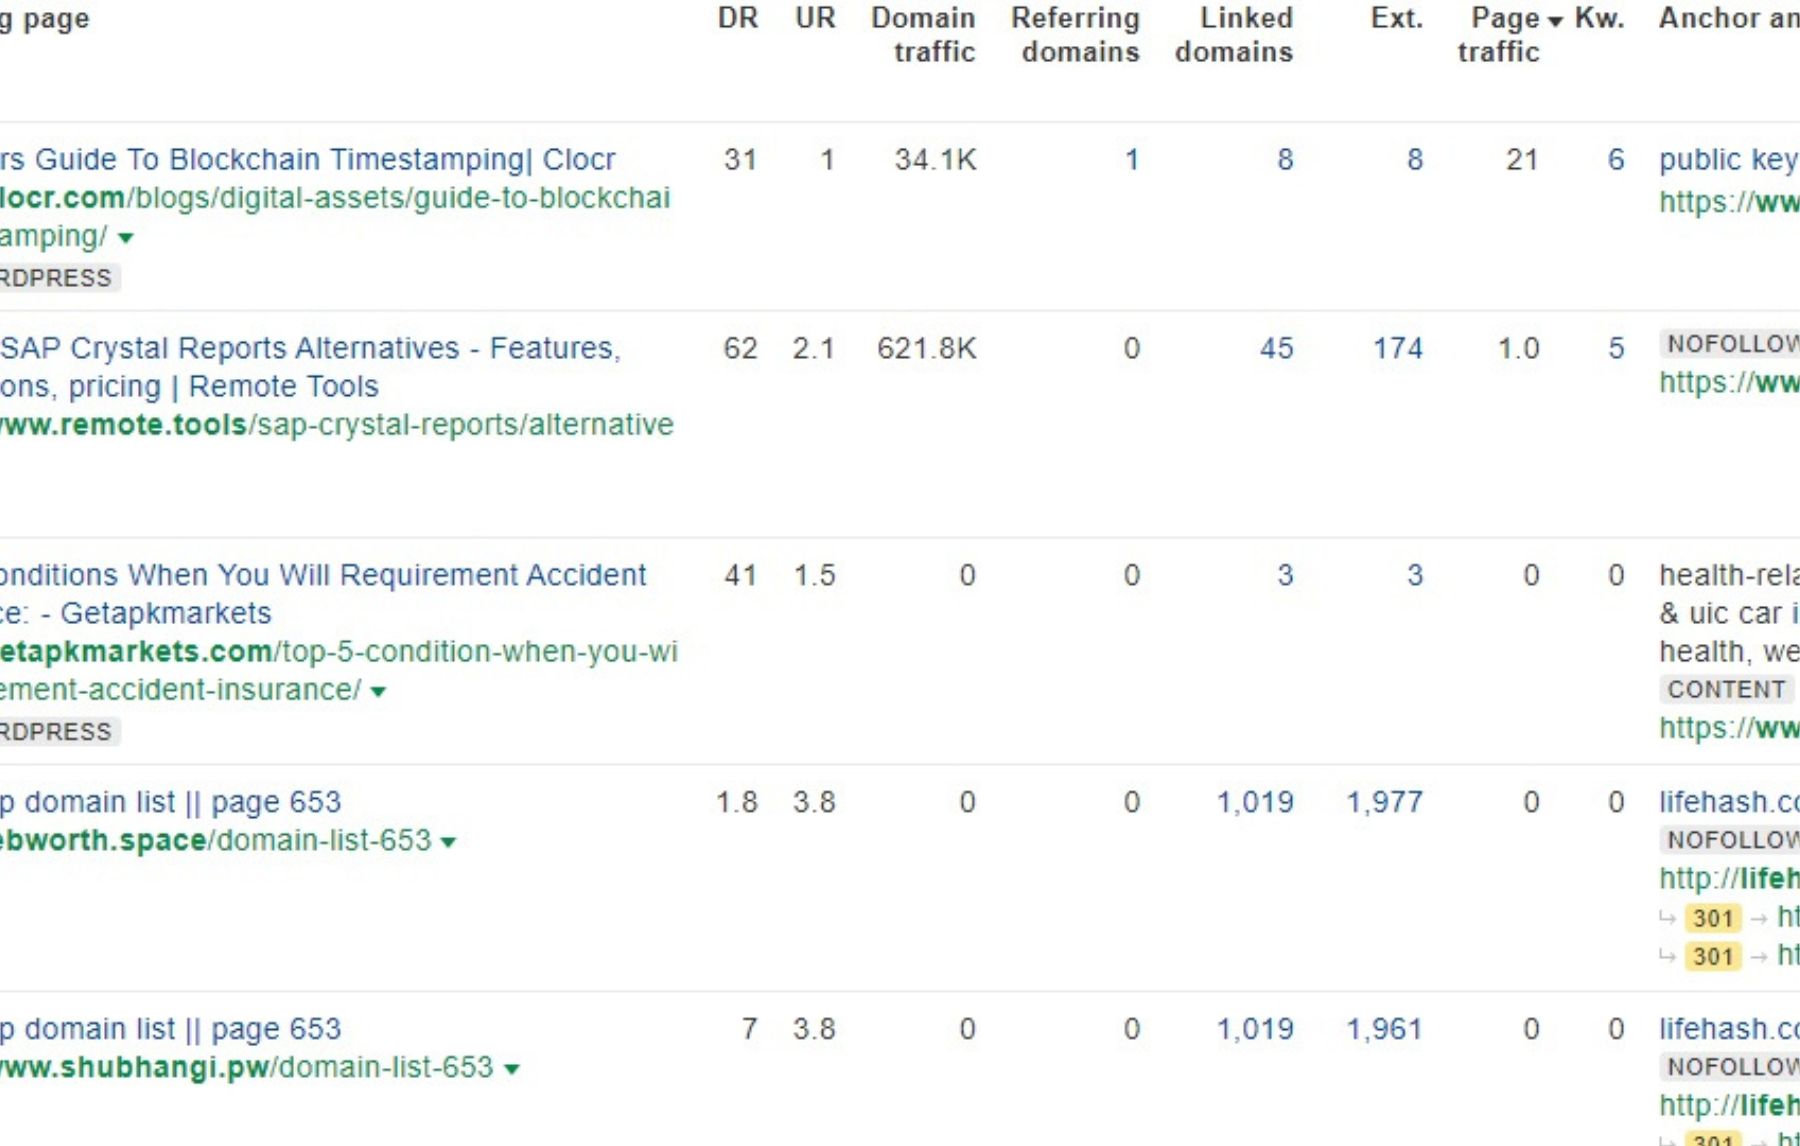Click the NOFOLLOW tag in remote.tools row

click(x=1730, y=344)
